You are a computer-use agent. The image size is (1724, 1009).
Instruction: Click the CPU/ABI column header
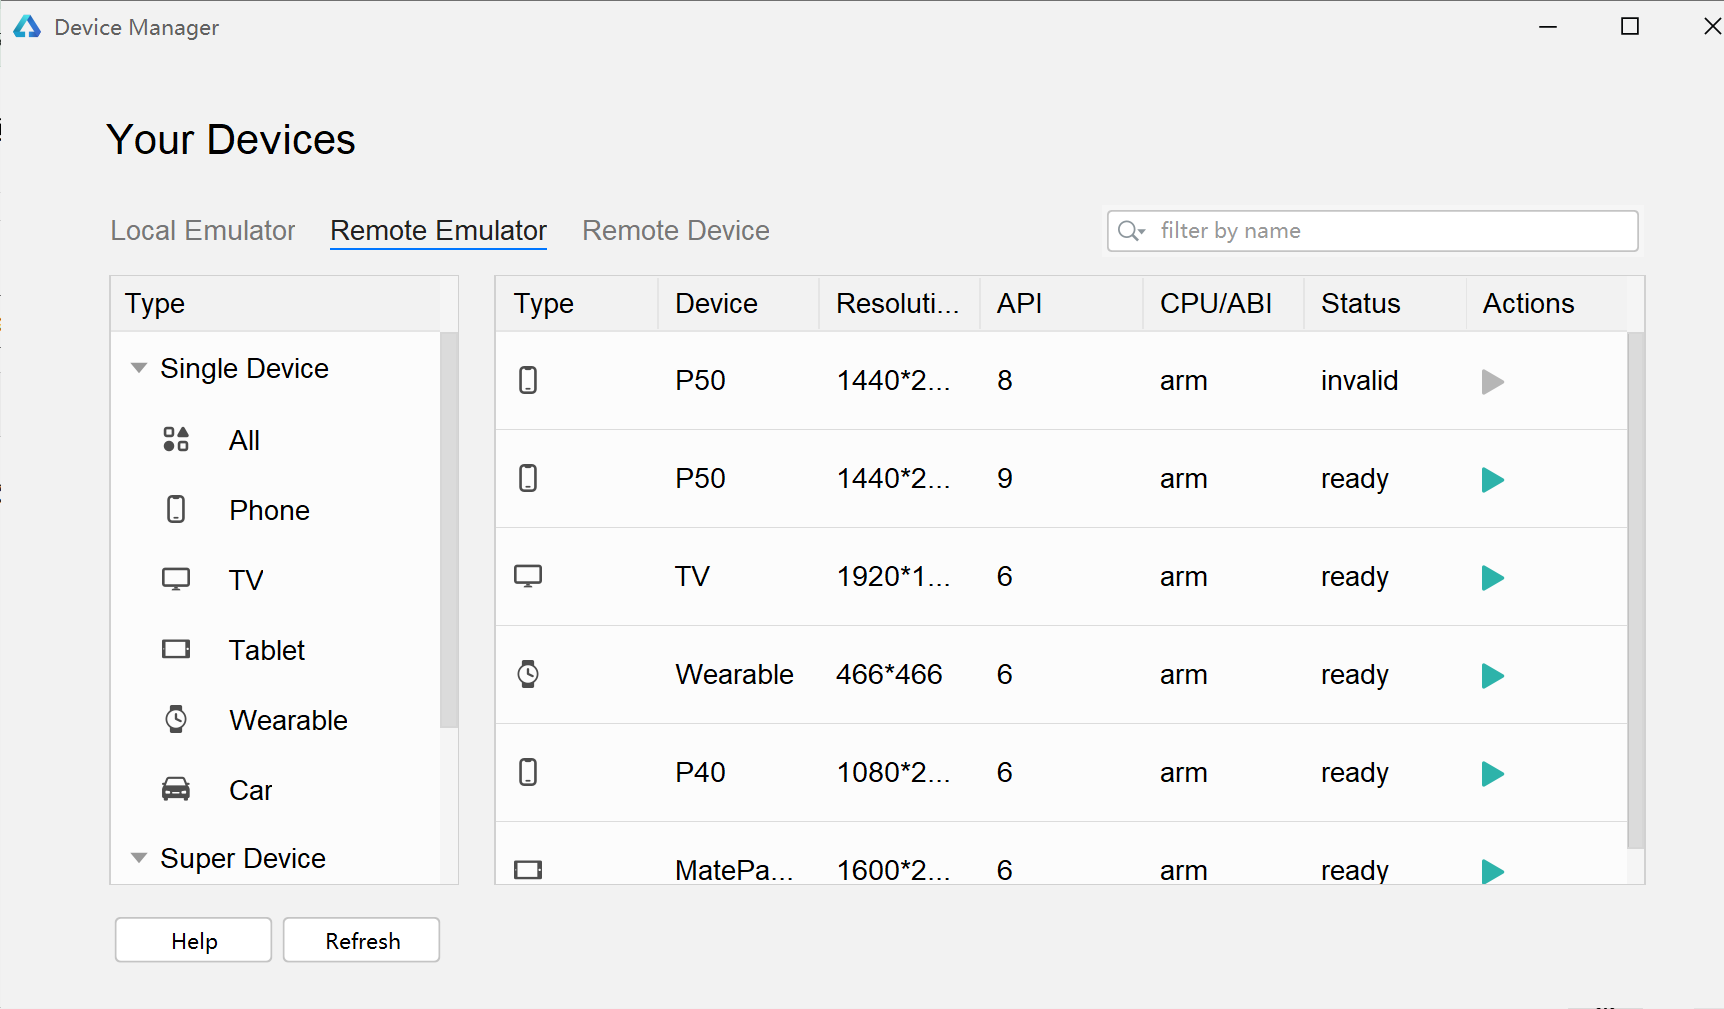[x=1223, y=304]
